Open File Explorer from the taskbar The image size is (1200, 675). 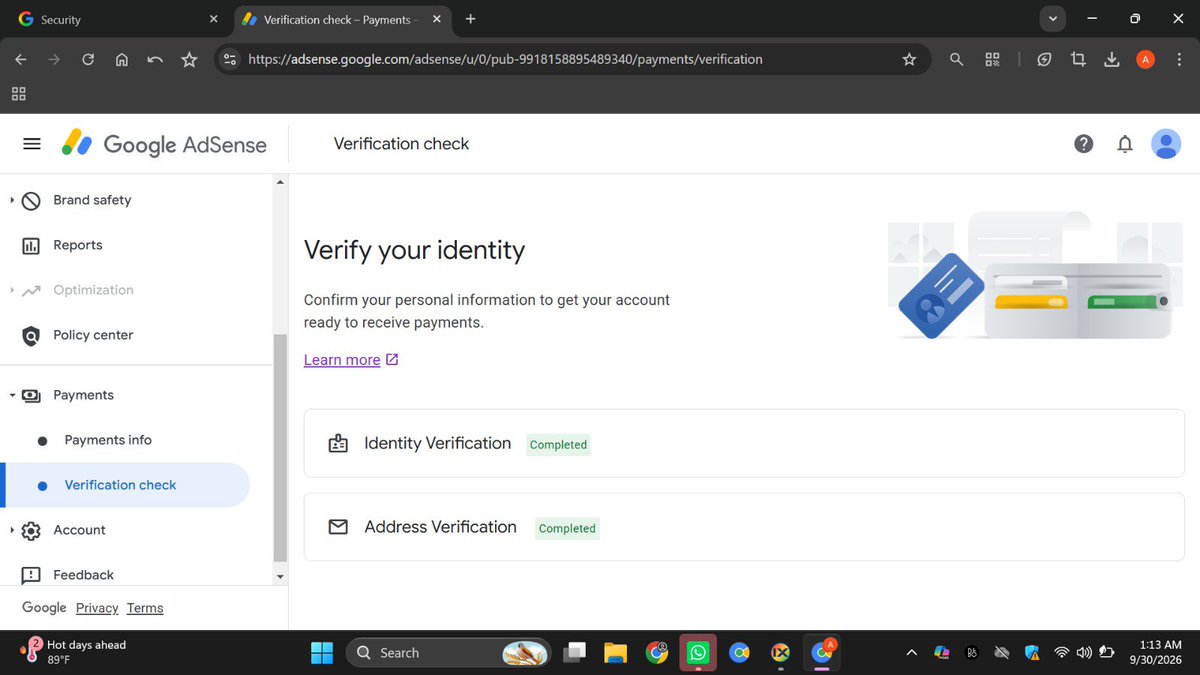pos(614,653)
